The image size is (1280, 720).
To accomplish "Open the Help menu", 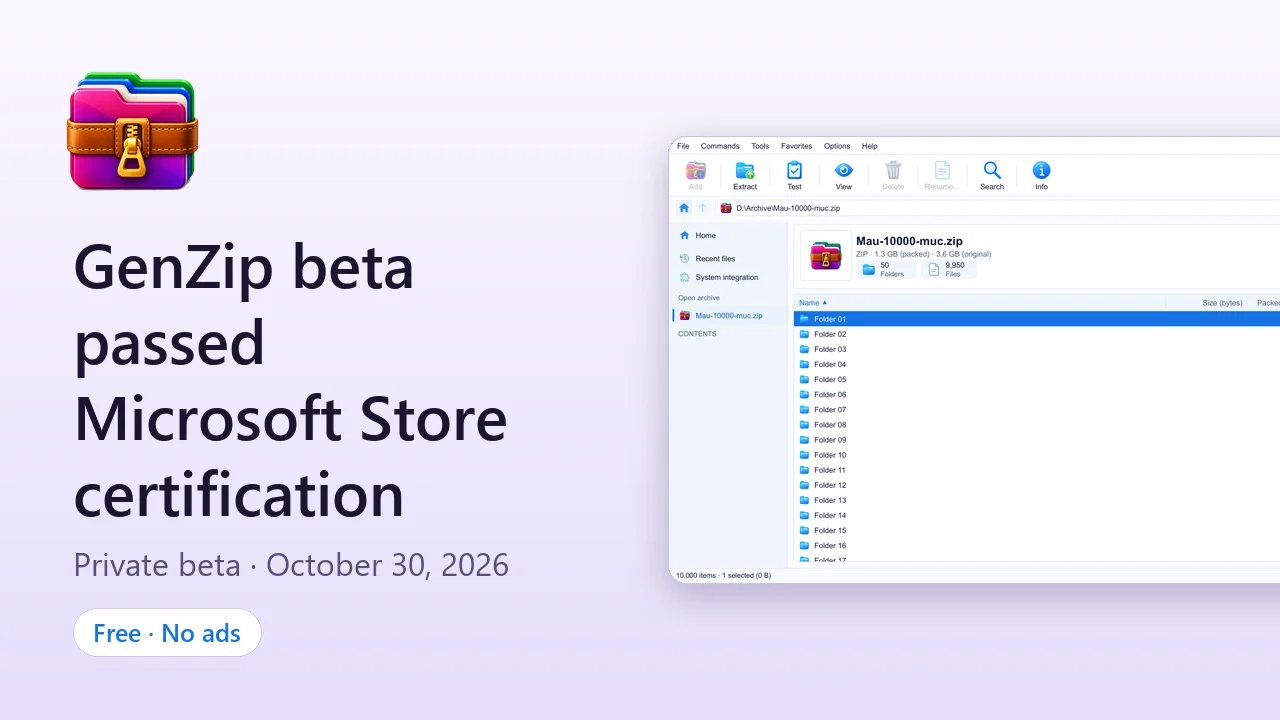I will point(870,146).
